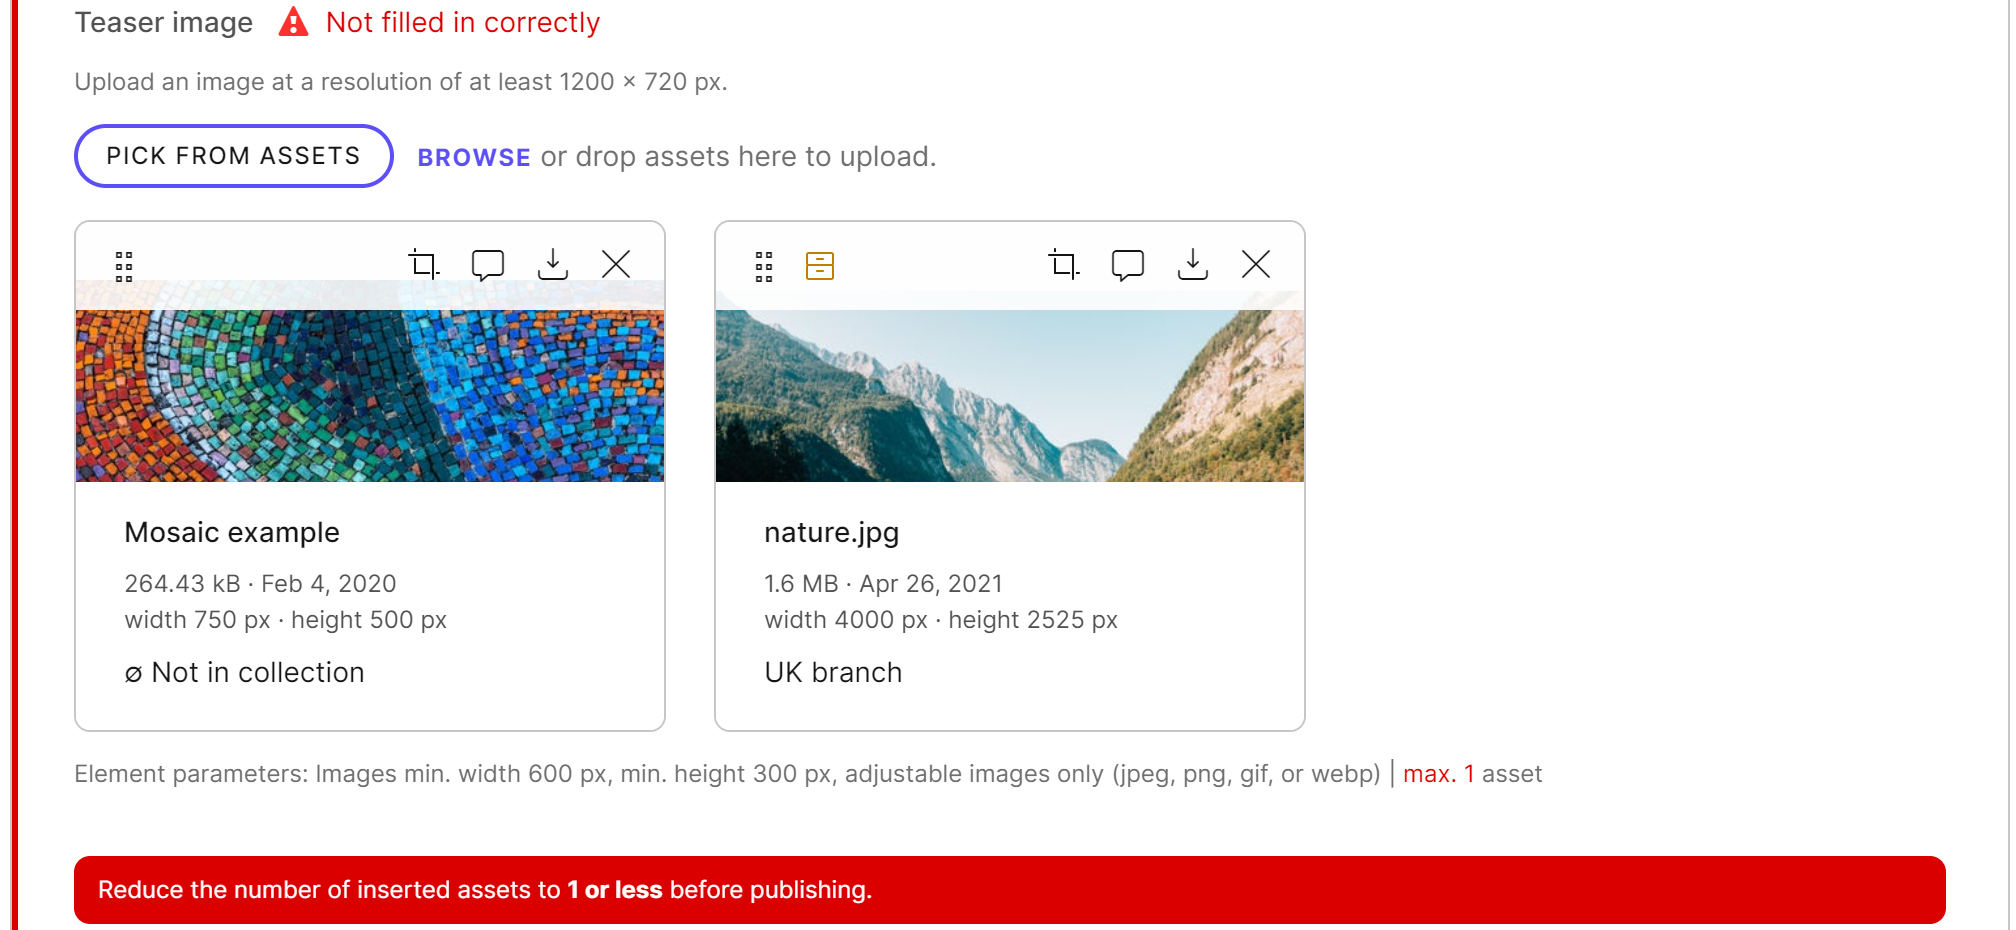The width and height of the screenshot is (2016, 930).
Task: Remove nature.jpg from Teaser image
Action: point(1256,265)
